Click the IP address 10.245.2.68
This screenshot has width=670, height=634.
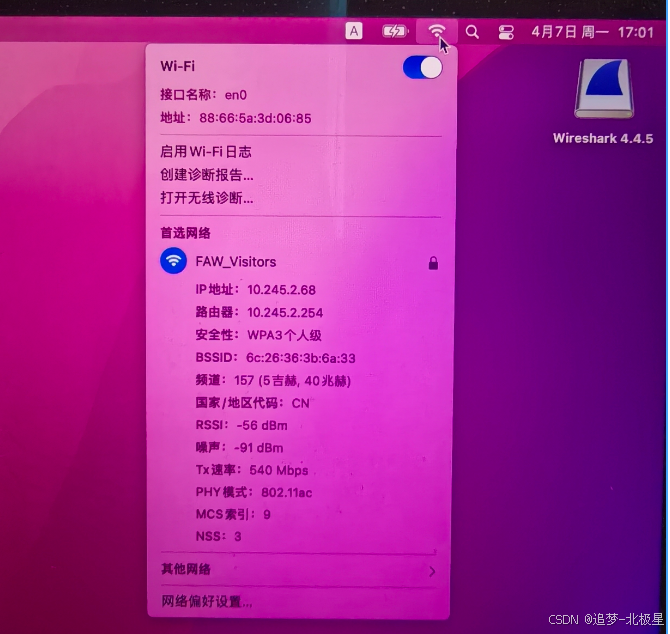281,290
